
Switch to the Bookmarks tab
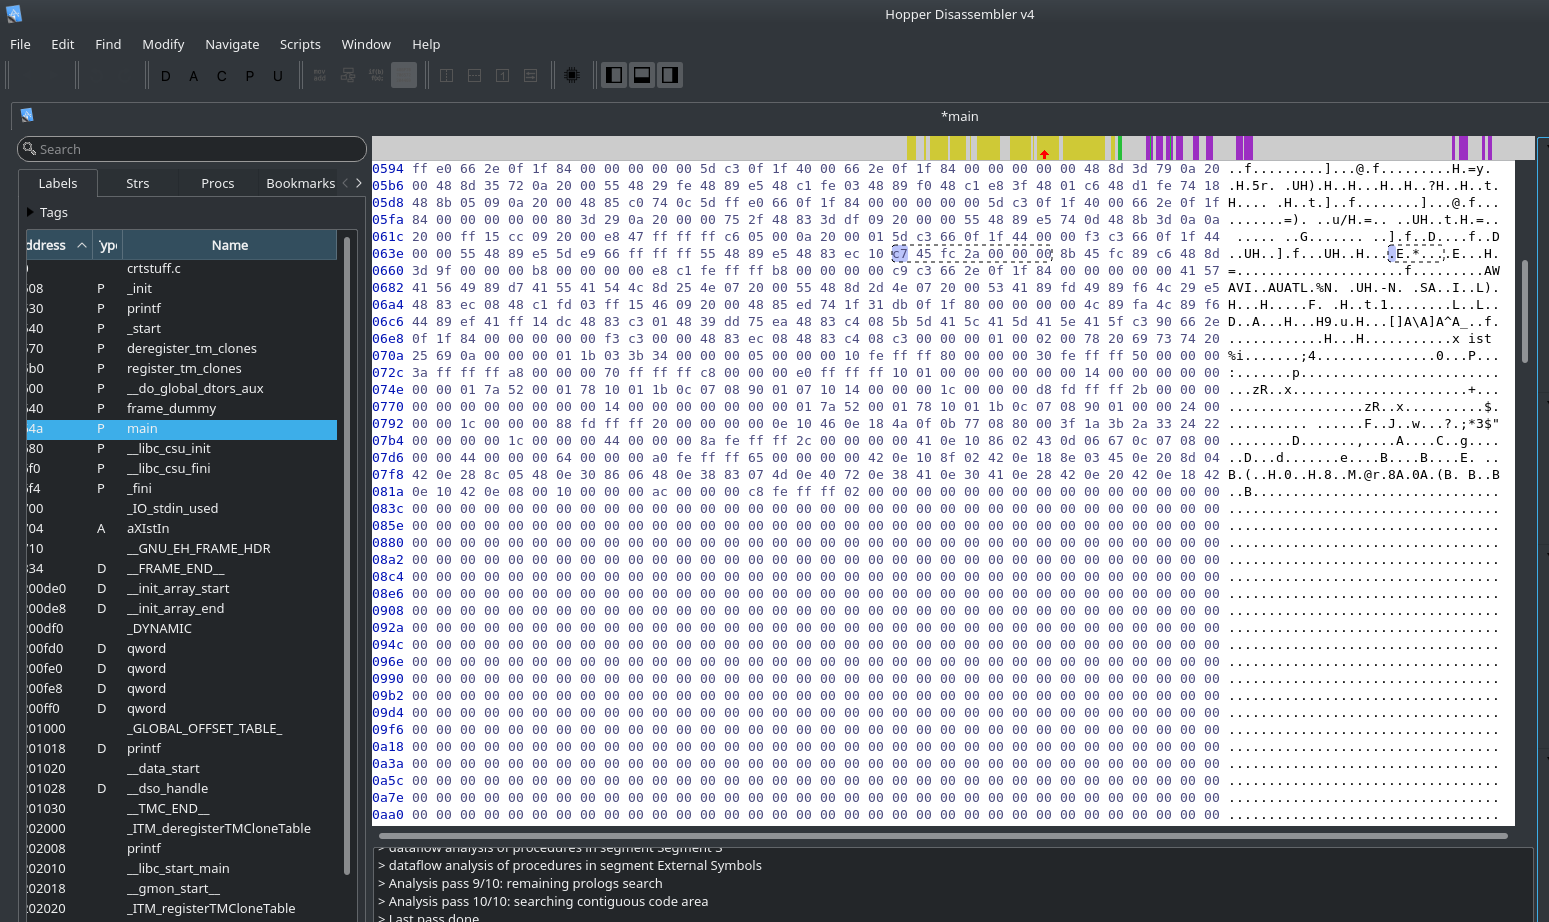click(x=300, y=183)
